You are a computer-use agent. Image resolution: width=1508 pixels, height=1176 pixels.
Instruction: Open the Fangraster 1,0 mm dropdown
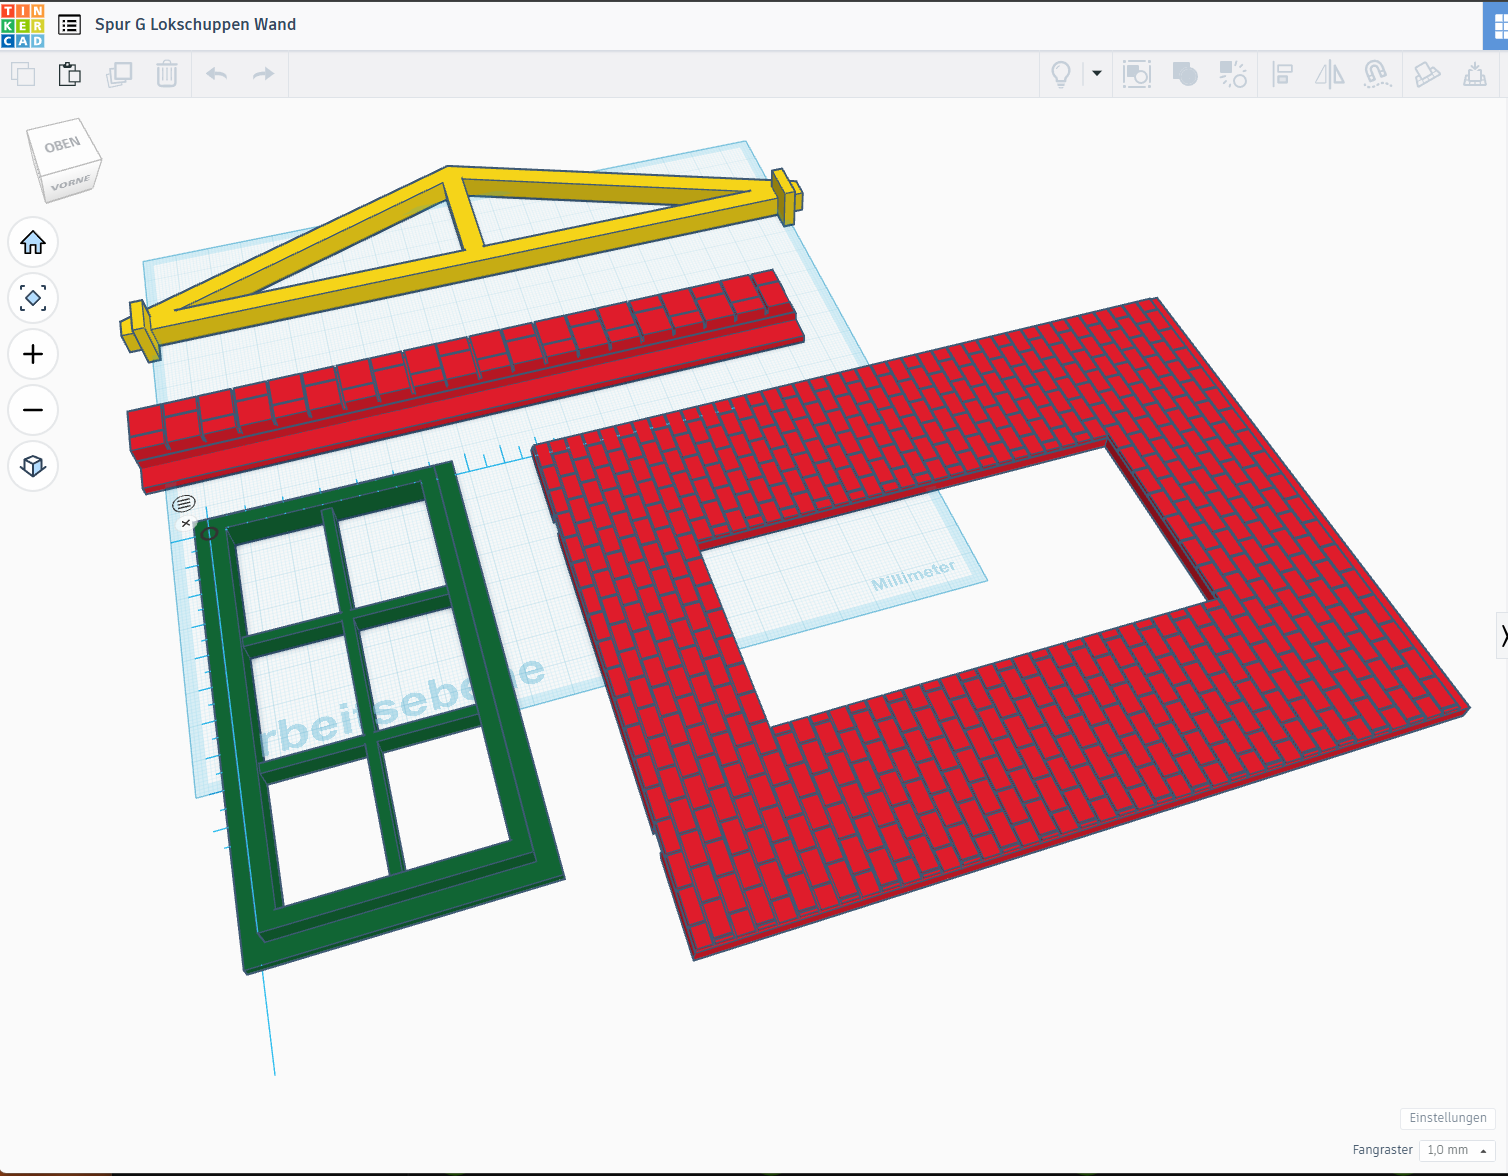coord(1456,1150)
